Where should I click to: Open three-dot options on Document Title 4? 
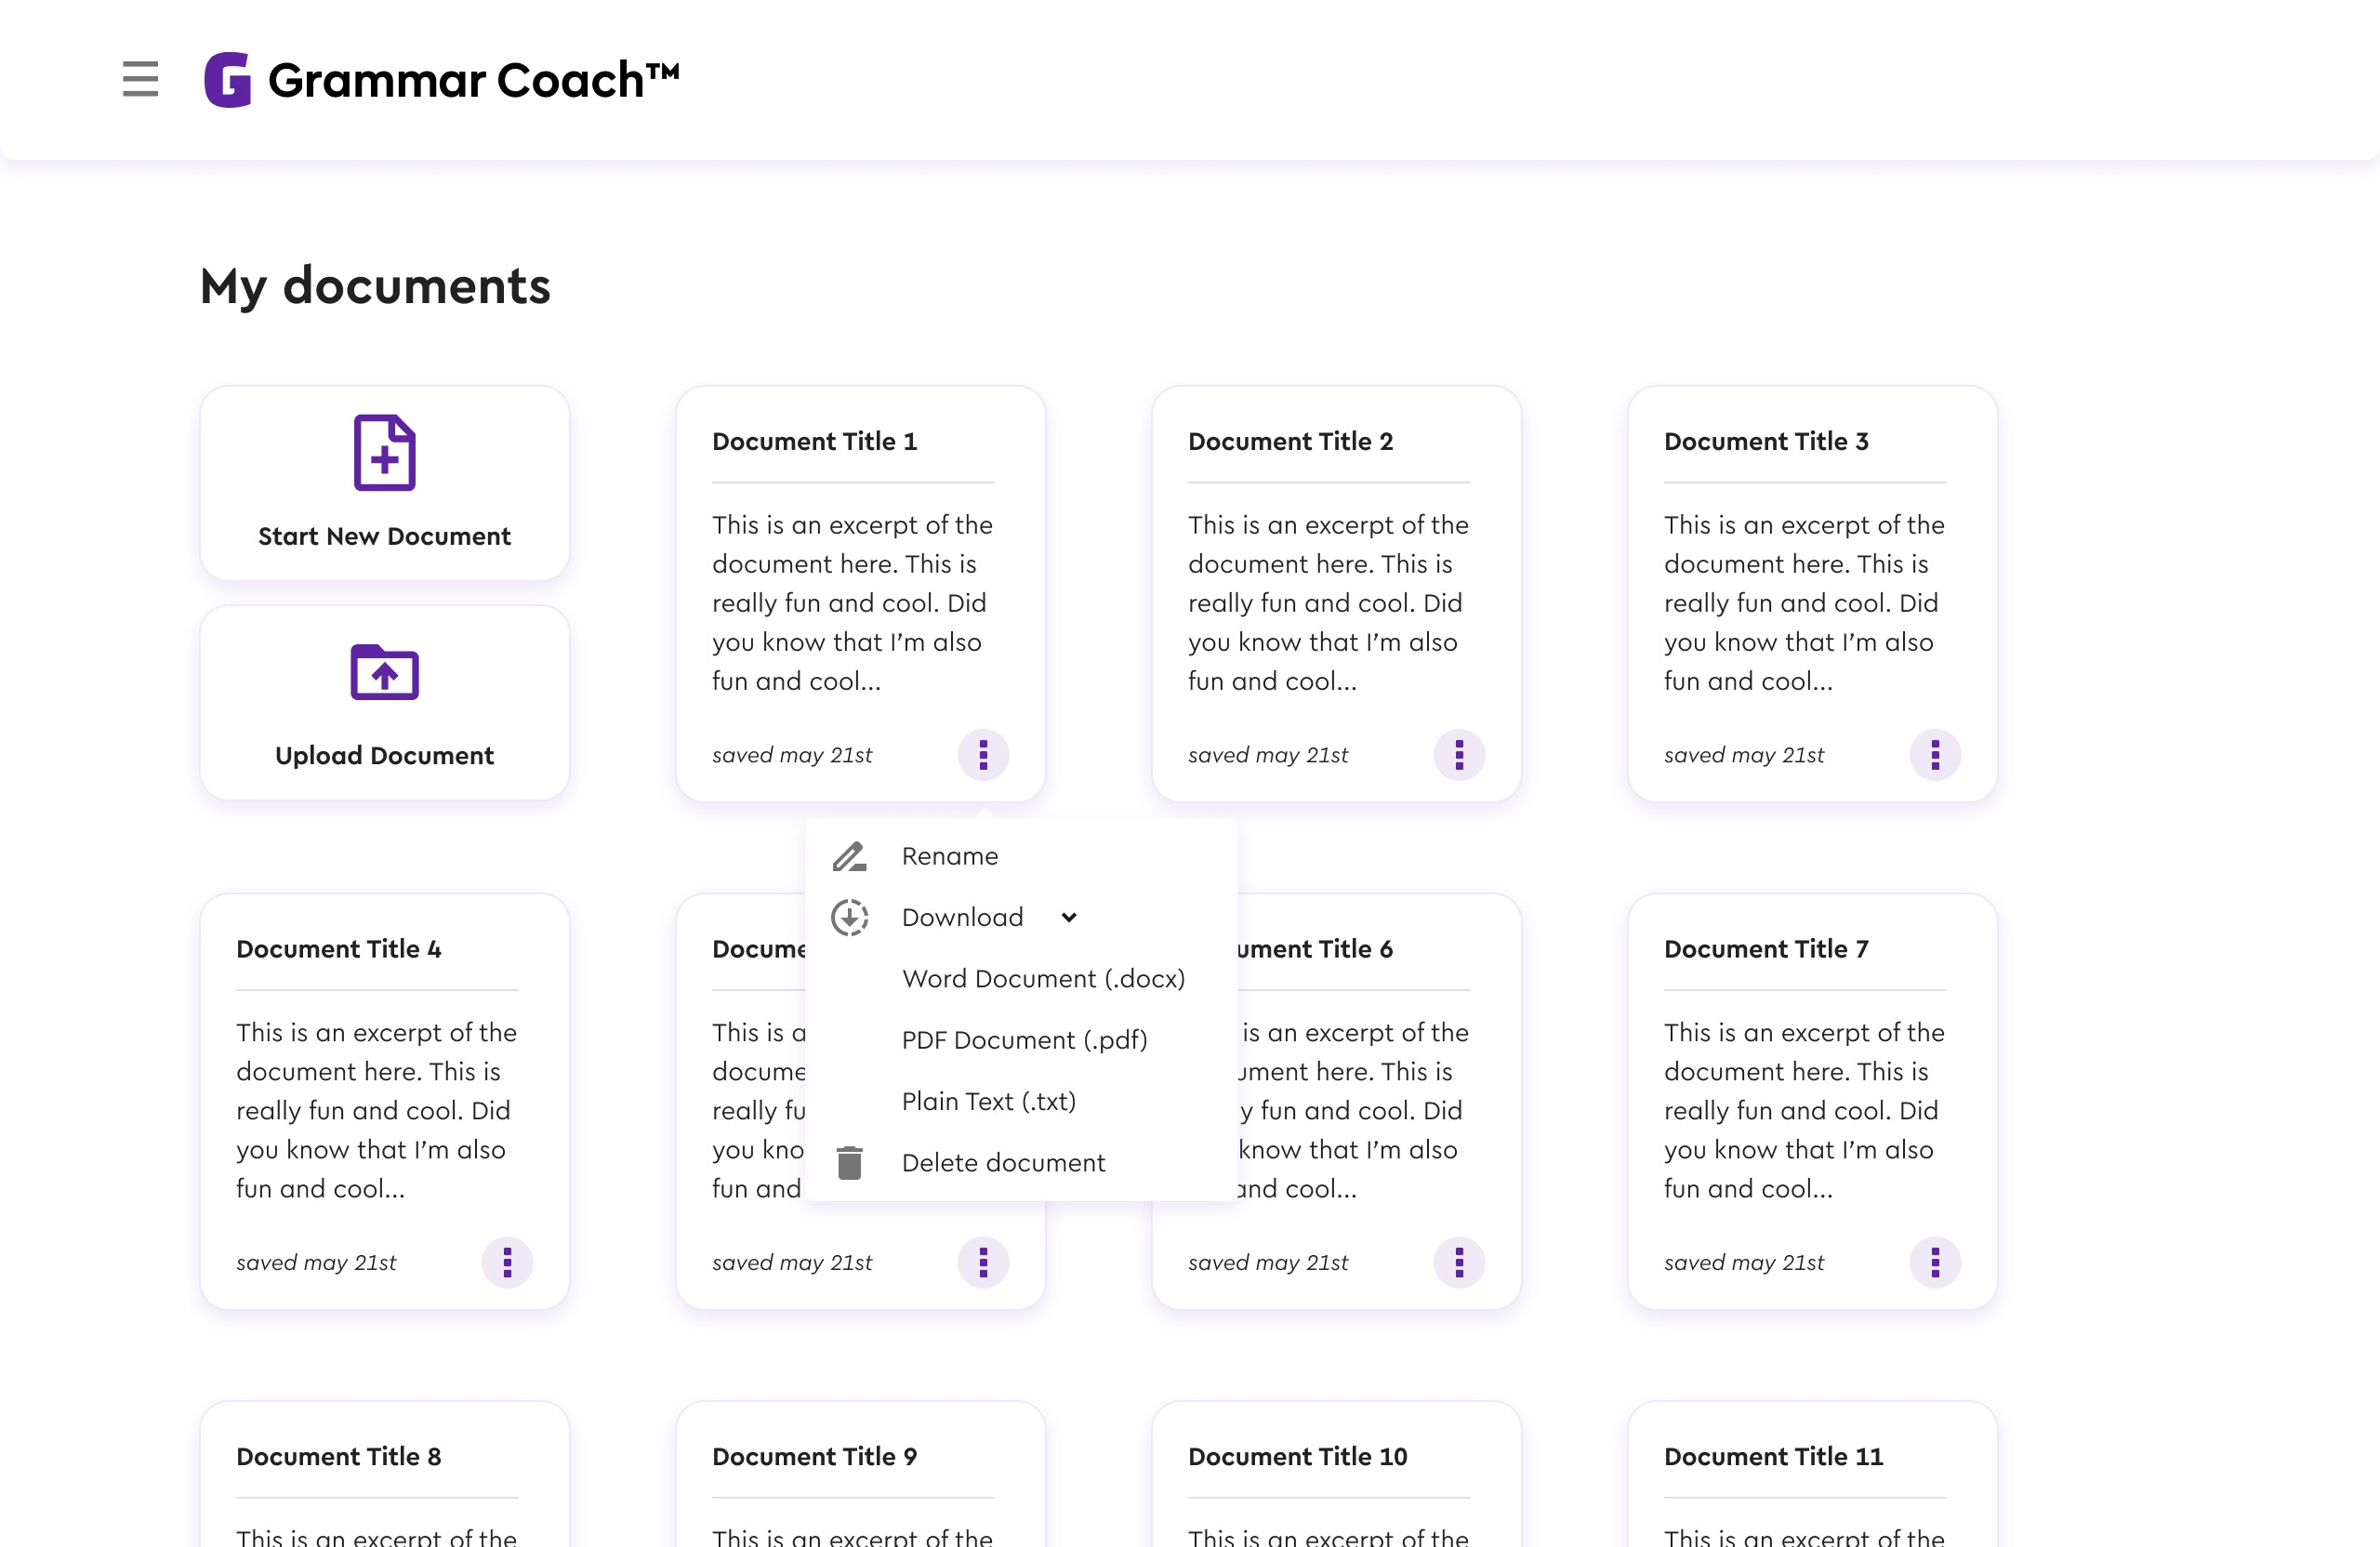(x=507, y=1262)
